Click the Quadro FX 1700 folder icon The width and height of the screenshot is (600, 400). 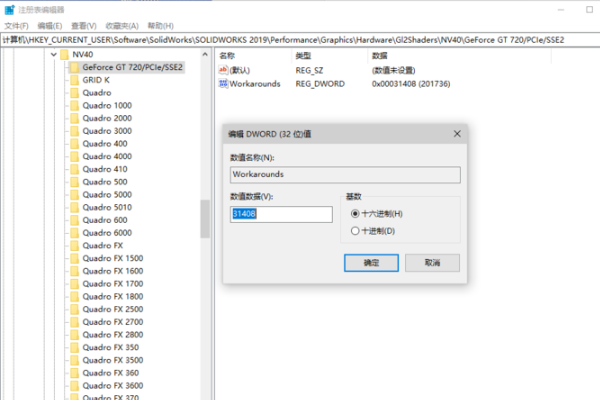(75, 284)
